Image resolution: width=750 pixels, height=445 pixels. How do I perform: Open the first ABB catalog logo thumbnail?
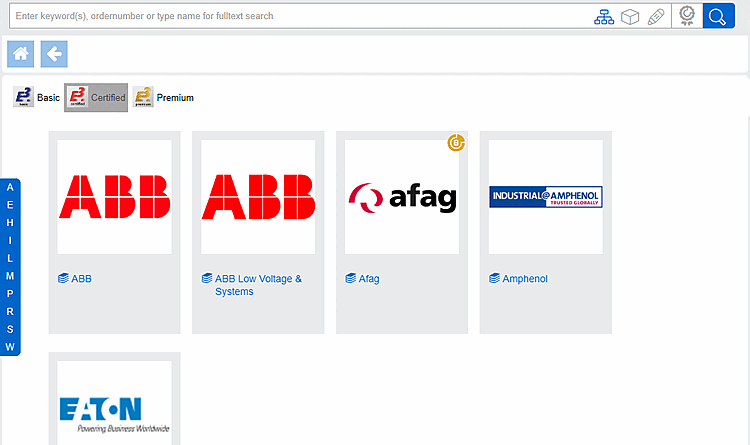click(114, 197)
